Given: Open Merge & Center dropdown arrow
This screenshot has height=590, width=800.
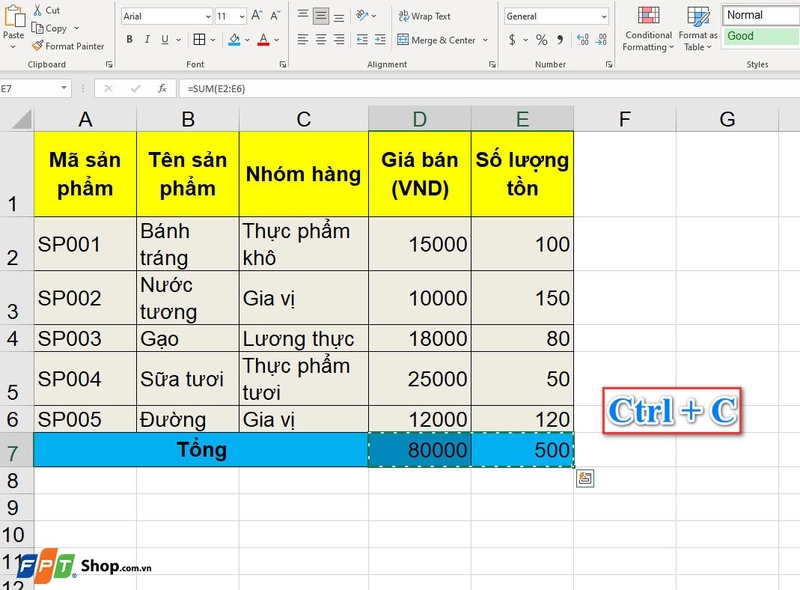Looking at the screenshot, I should 485,40.
